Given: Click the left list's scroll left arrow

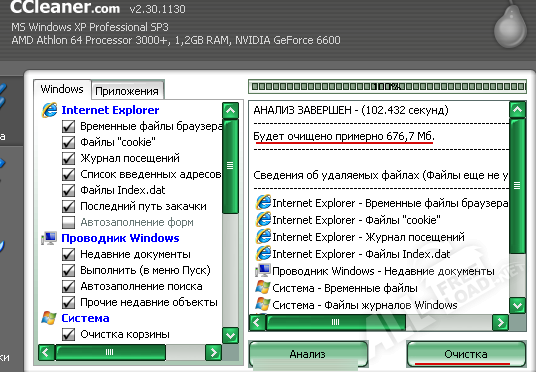Looking at the screenshot, I should coord(46,352).
